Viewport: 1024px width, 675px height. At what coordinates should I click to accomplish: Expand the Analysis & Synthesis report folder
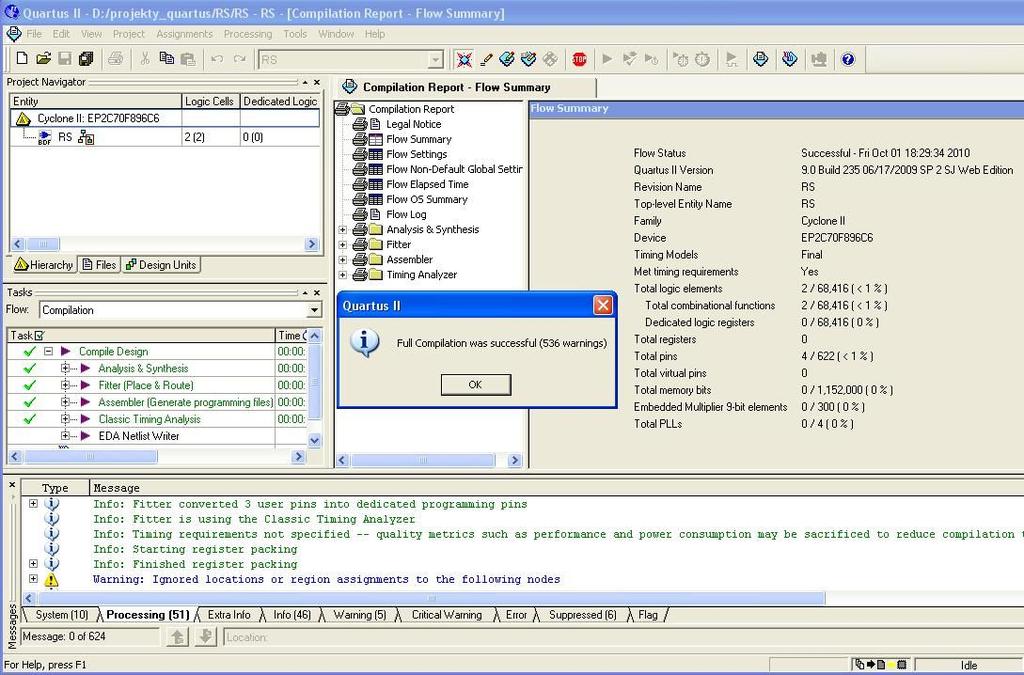(x=342, y=230)
